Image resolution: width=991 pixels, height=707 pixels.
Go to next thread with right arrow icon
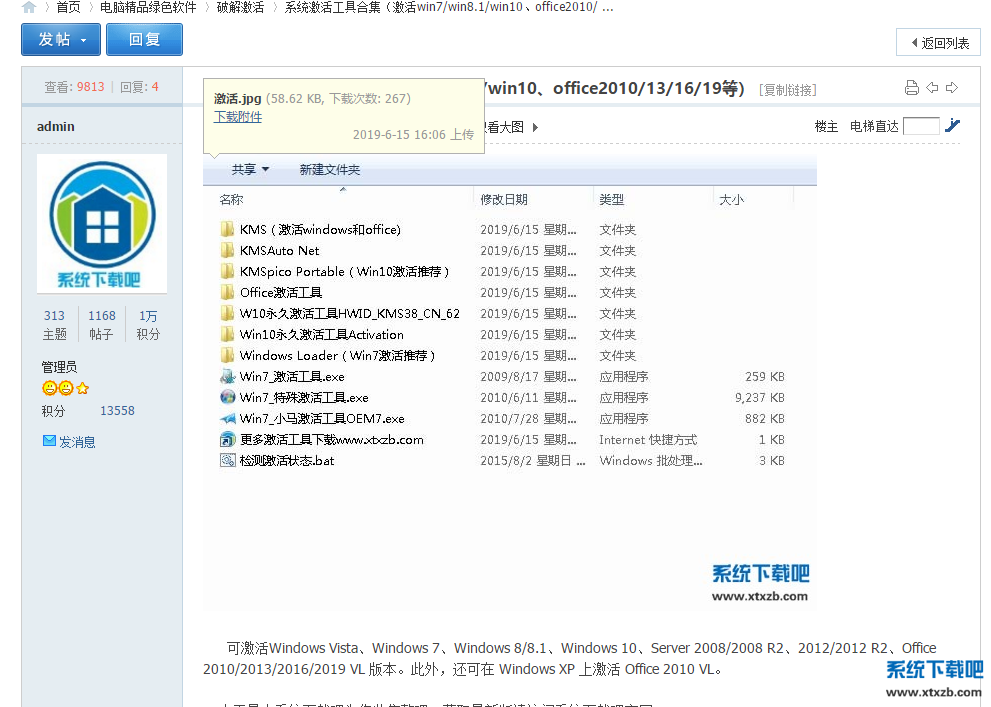click(x=952, y=88)
